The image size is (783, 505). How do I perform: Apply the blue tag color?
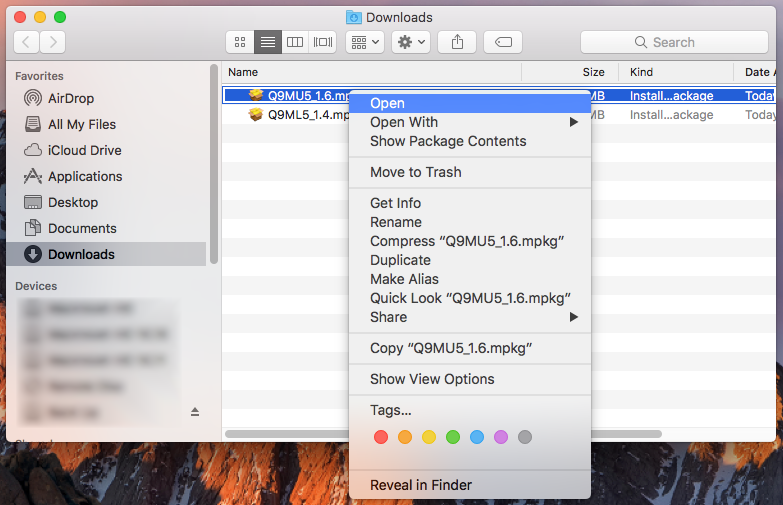[x=477, y=437]
